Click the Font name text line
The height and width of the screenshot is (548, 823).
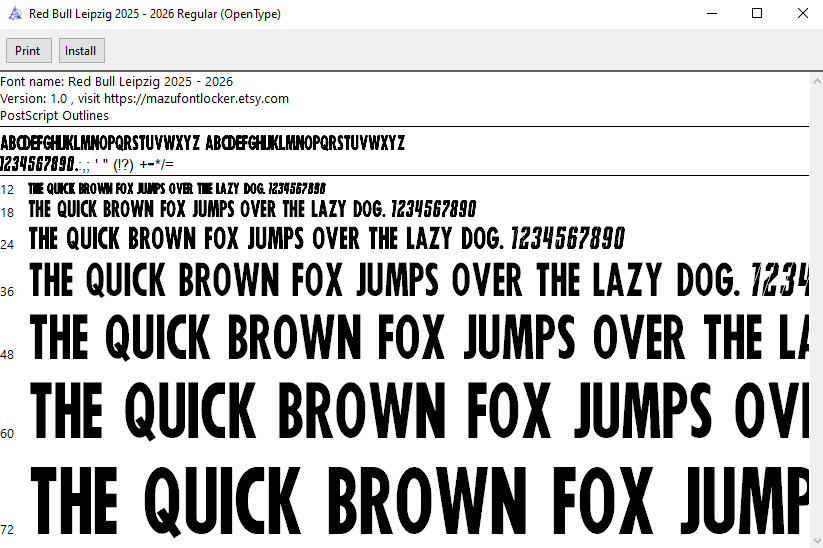pyautogui.click(x=117, y=81)
